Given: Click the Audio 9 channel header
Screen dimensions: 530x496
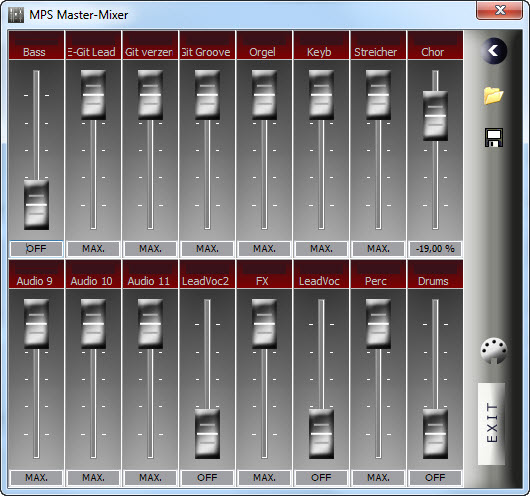Looking at the screenshot, I should [36, 274].
